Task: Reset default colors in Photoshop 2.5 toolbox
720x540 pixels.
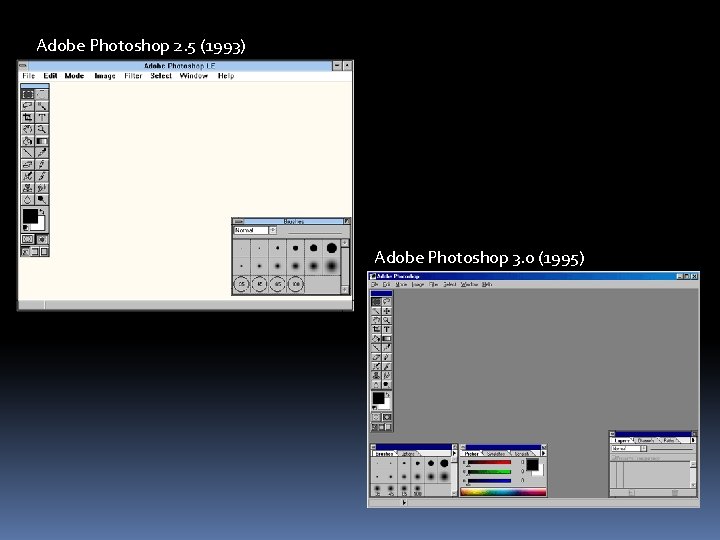Action: [x=25, y=227]
